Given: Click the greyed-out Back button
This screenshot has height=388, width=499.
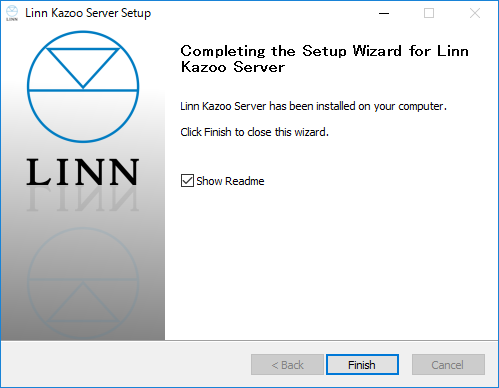Looking at the screenshot, I should point(287,365).
